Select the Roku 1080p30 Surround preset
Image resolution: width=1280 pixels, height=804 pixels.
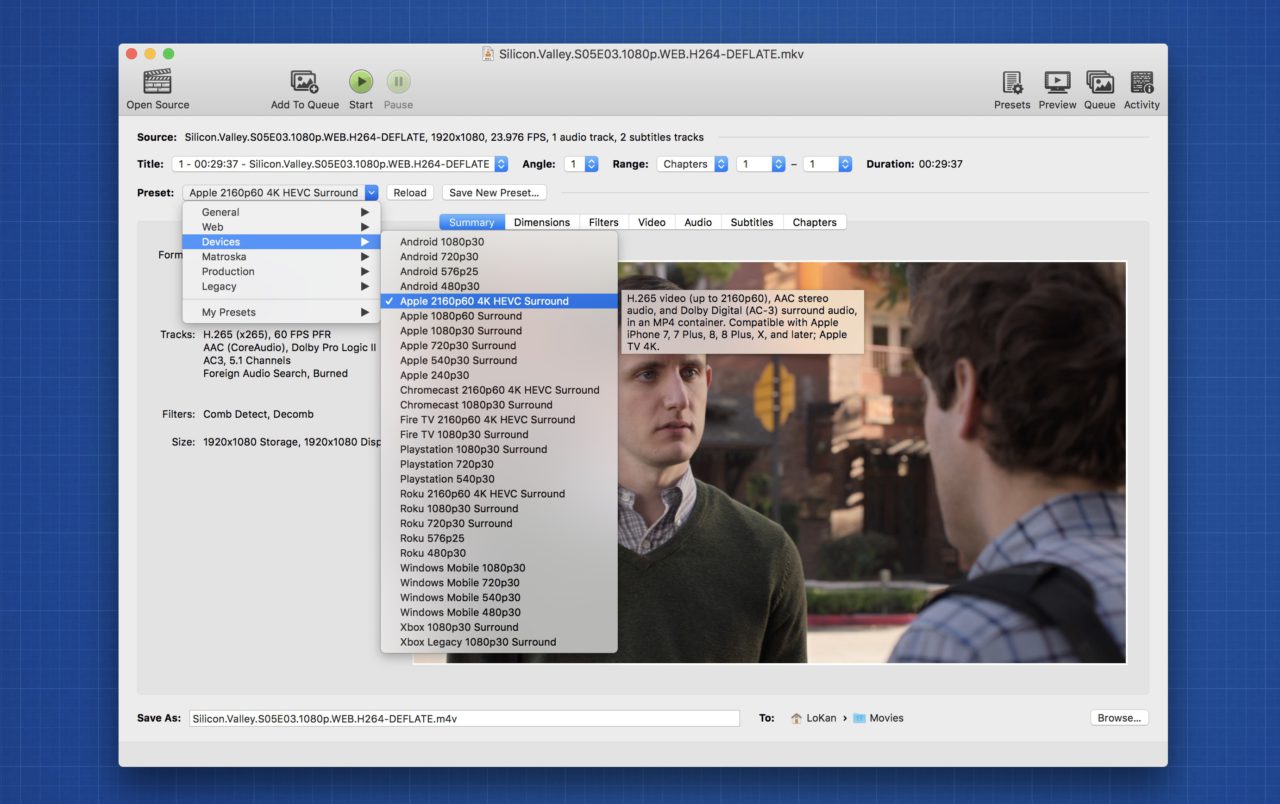pos(499,508)
